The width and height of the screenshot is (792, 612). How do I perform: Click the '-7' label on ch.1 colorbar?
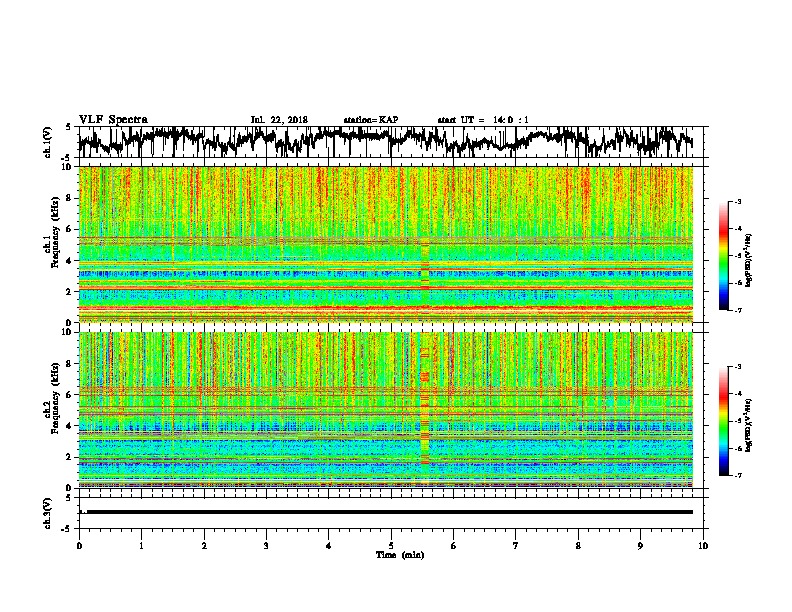pyautogui.click(x=738, y=310)
